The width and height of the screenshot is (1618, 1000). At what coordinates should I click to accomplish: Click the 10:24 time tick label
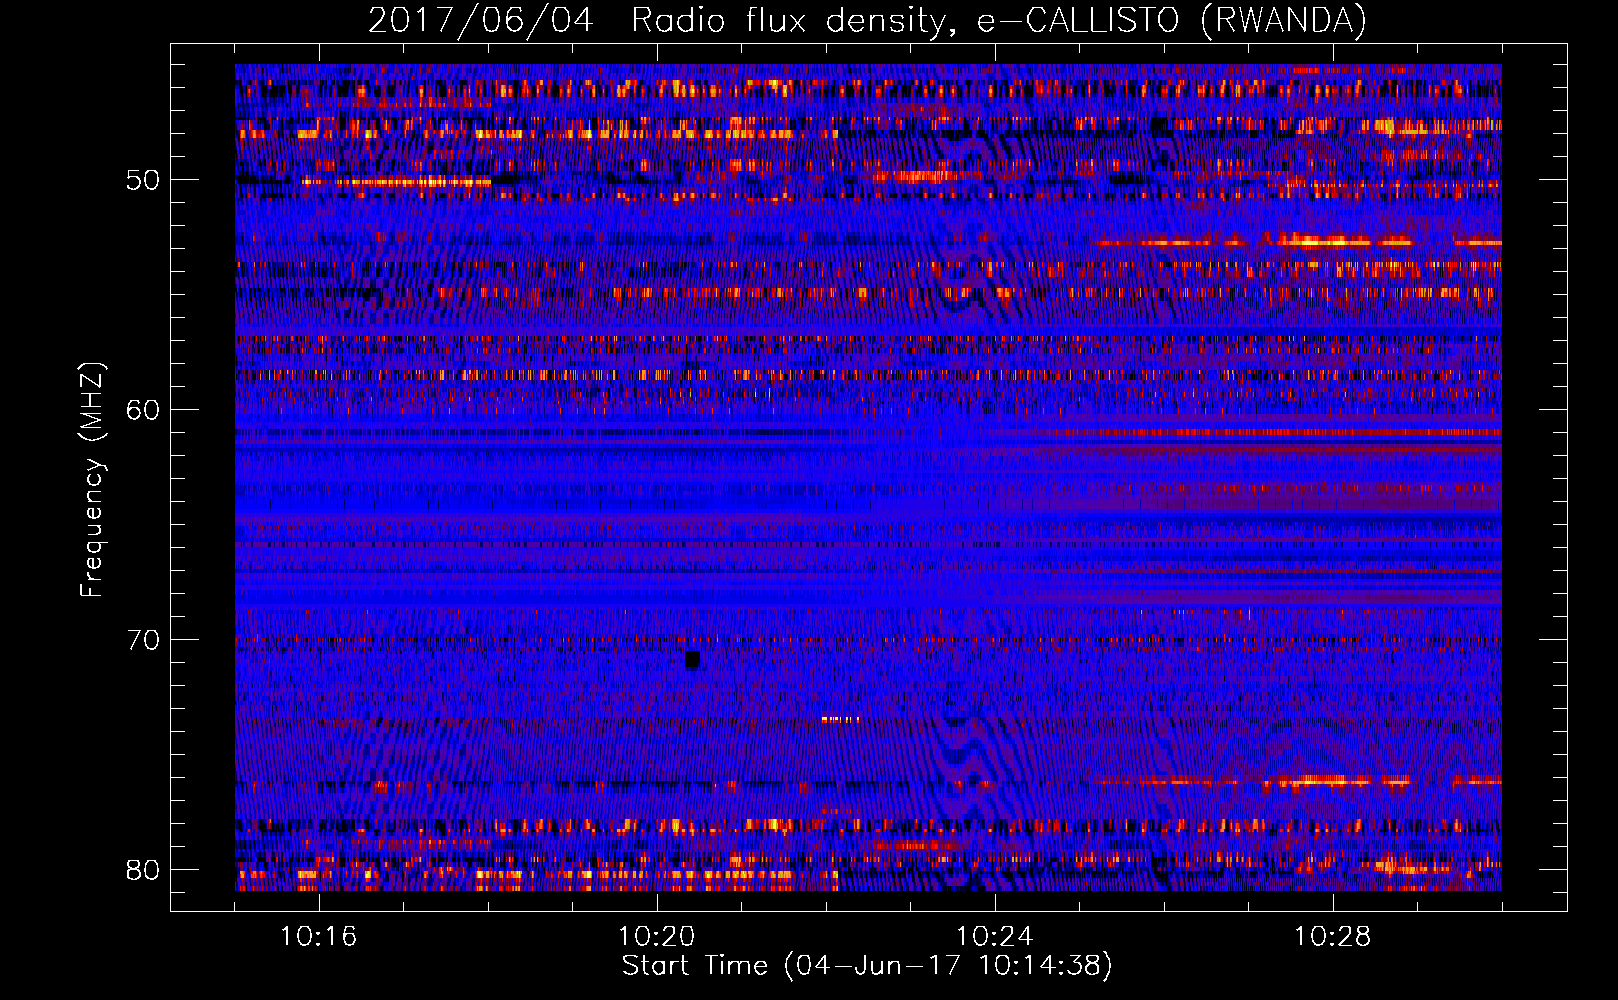click(995, 937)
